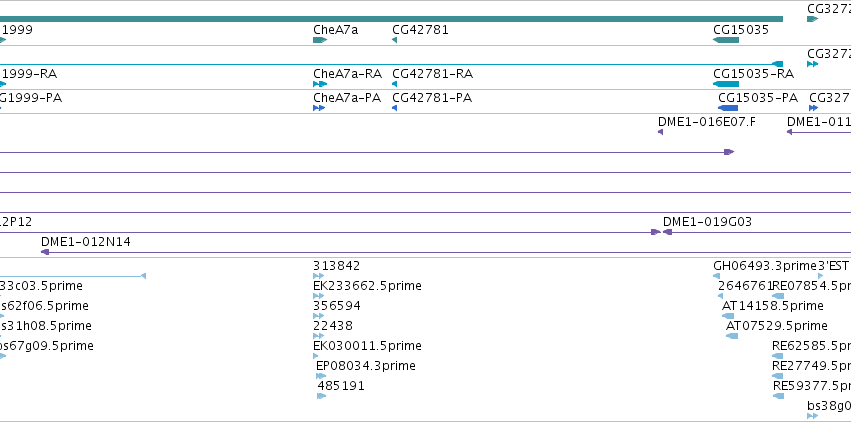The image size is (851, 422).
Task: Select the long teal gene span bar
Action: pyautogui.click(x=391, y=19)
